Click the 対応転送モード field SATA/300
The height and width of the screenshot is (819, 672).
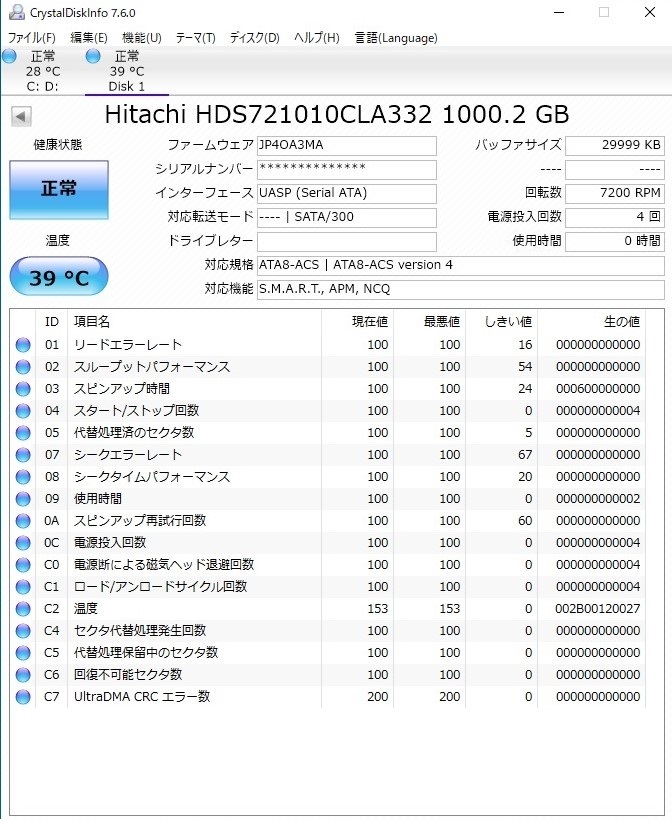click(x=347, y=217)
